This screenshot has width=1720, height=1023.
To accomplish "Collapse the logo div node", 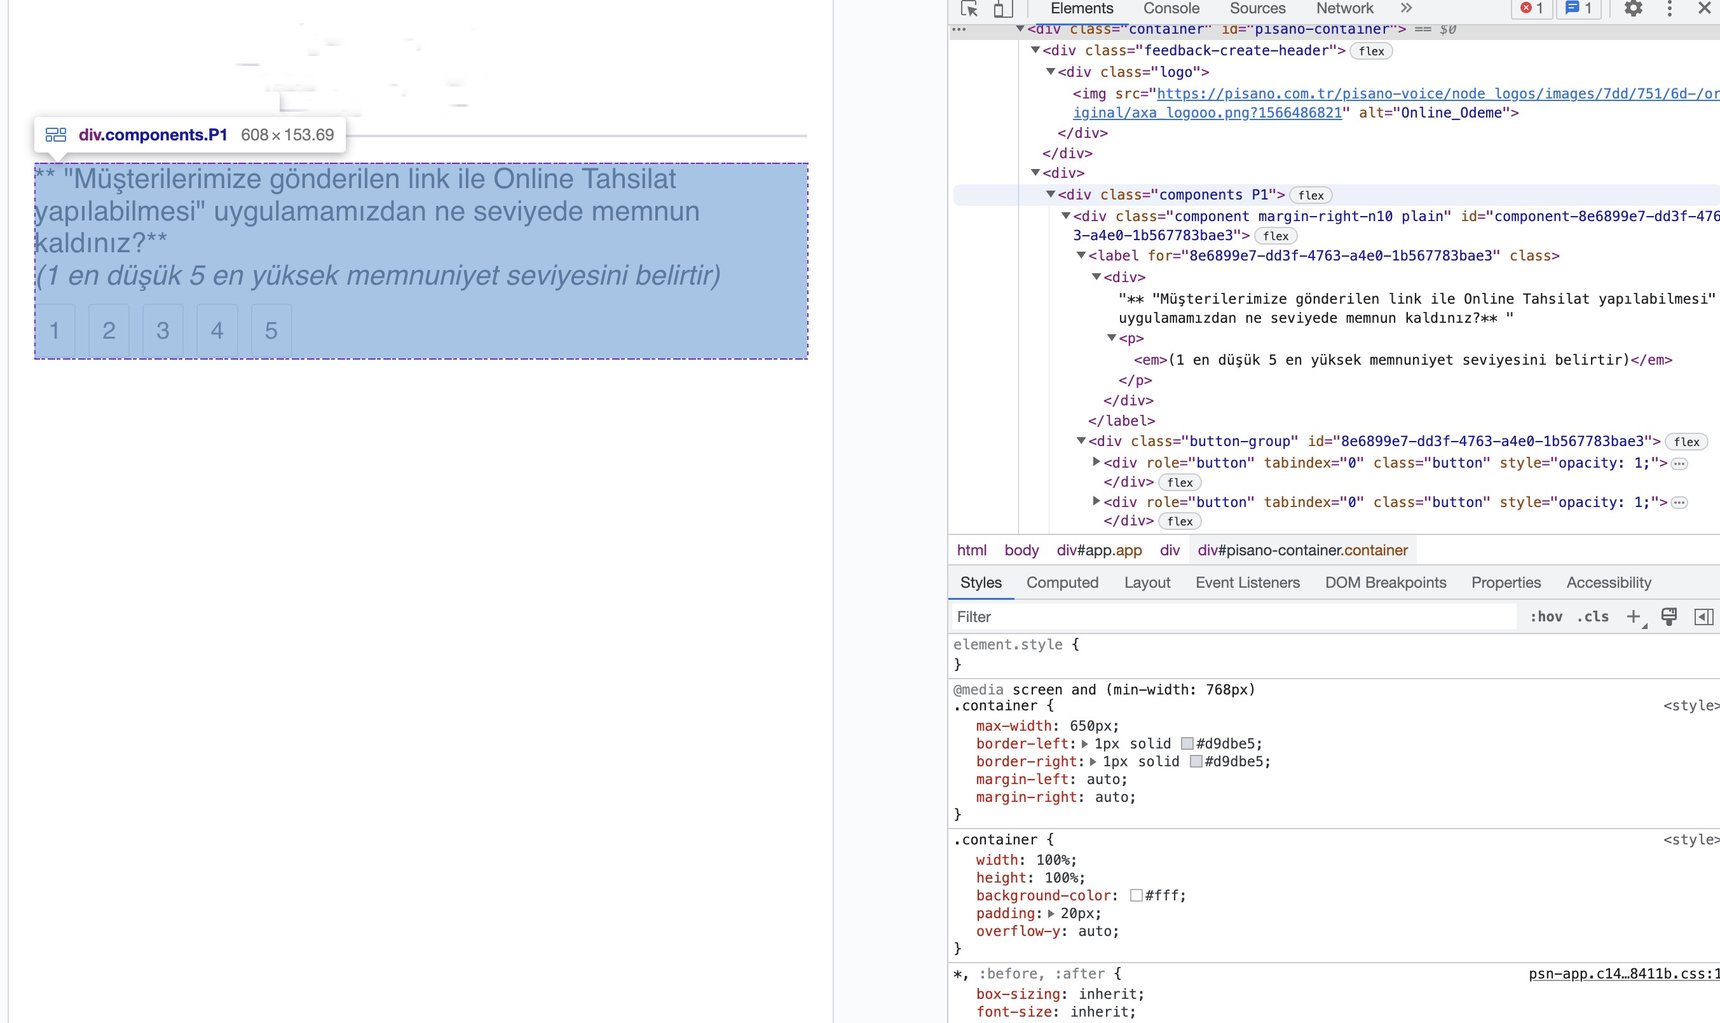I will click(1050, 72).
